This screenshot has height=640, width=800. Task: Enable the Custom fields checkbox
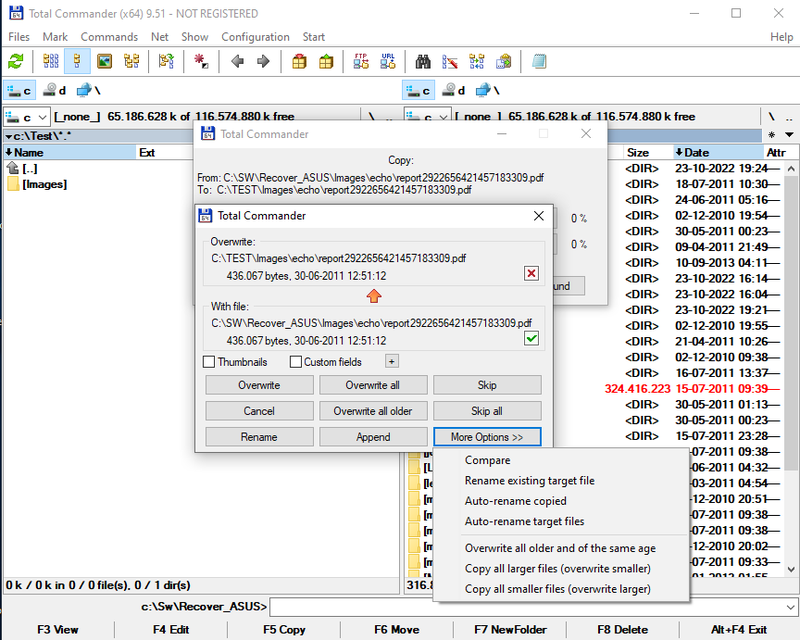(295, 362)
